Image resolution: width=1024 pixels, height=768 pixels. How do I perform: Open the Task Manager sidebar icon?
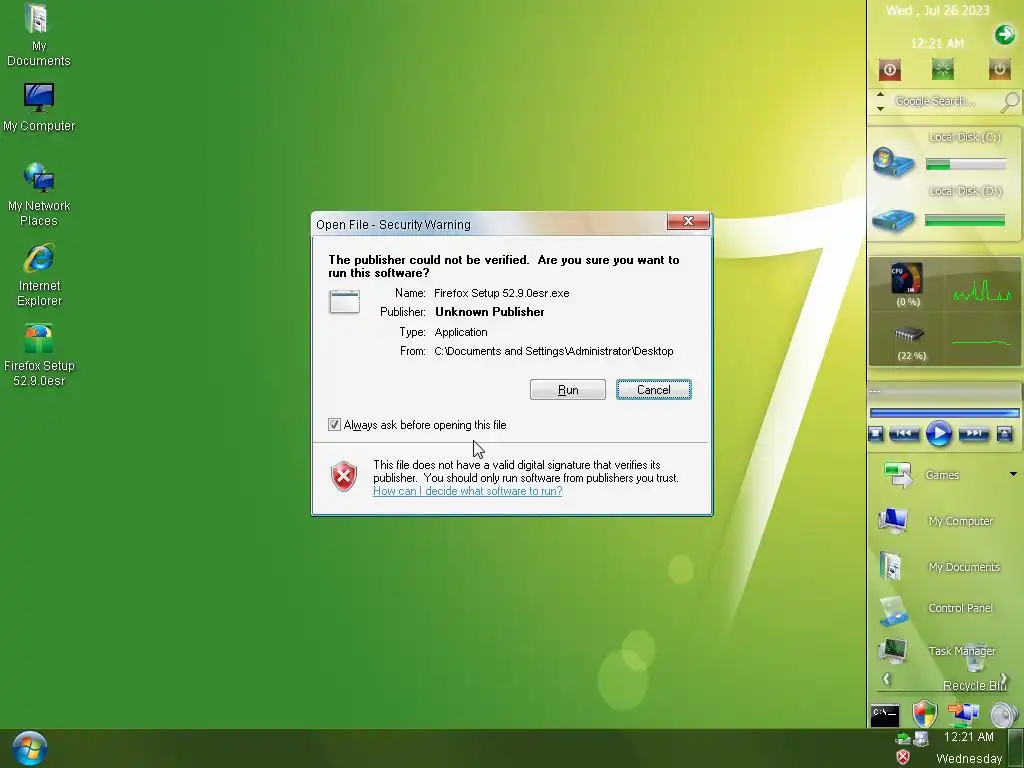892,650
